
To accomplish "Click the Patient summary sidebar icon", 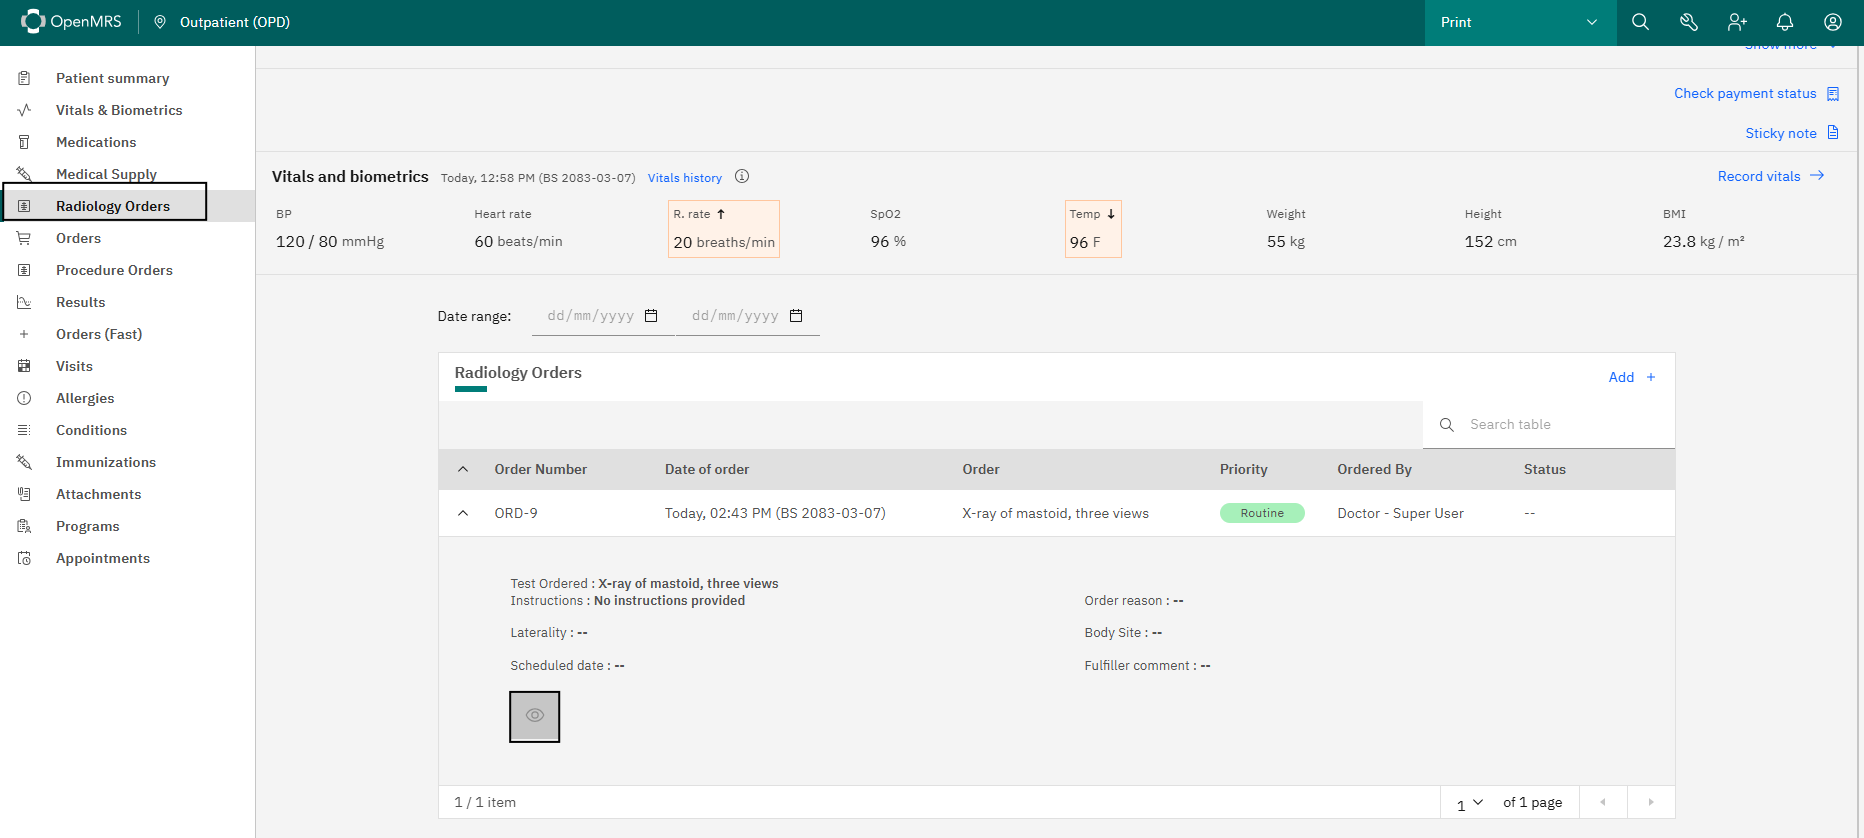I will click(x=24, y=78).
